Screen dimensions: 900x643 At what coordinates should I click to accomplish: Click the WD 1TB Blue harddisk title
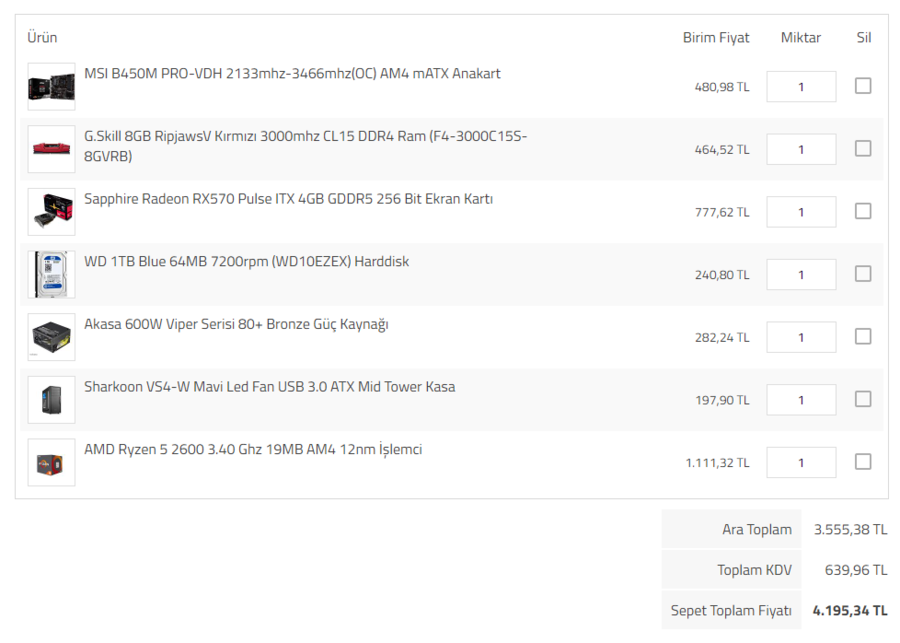[246, 262]
